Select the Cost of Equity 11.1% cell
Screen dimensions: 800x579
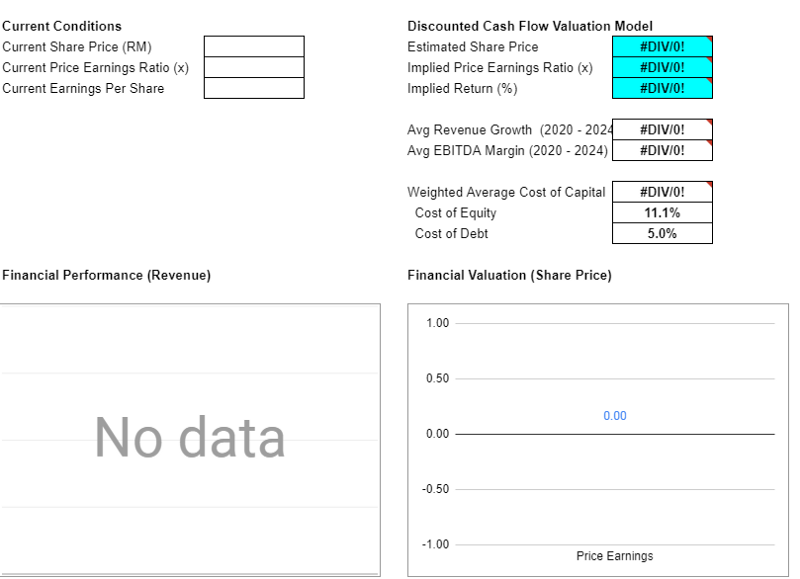[x=661, y=213]
